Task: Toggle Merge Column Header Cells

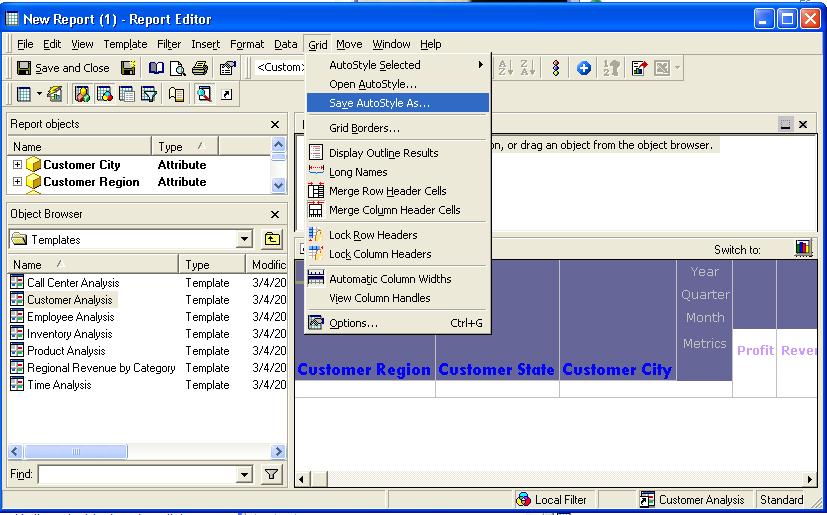Action: [x=398, y=210]
